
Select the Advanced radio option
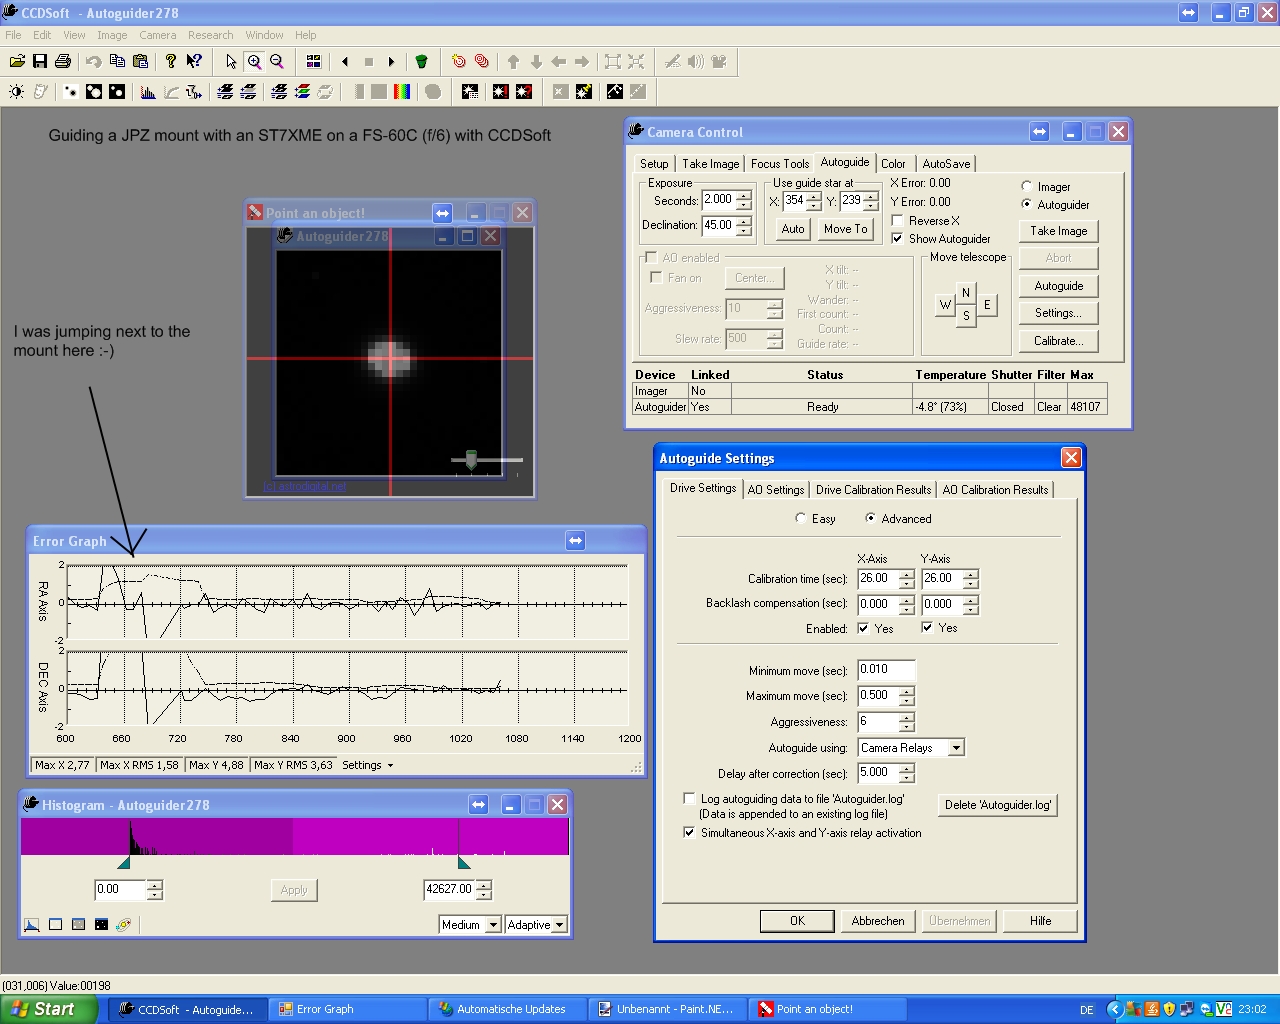pyautogui.click(x=870, y=519)
